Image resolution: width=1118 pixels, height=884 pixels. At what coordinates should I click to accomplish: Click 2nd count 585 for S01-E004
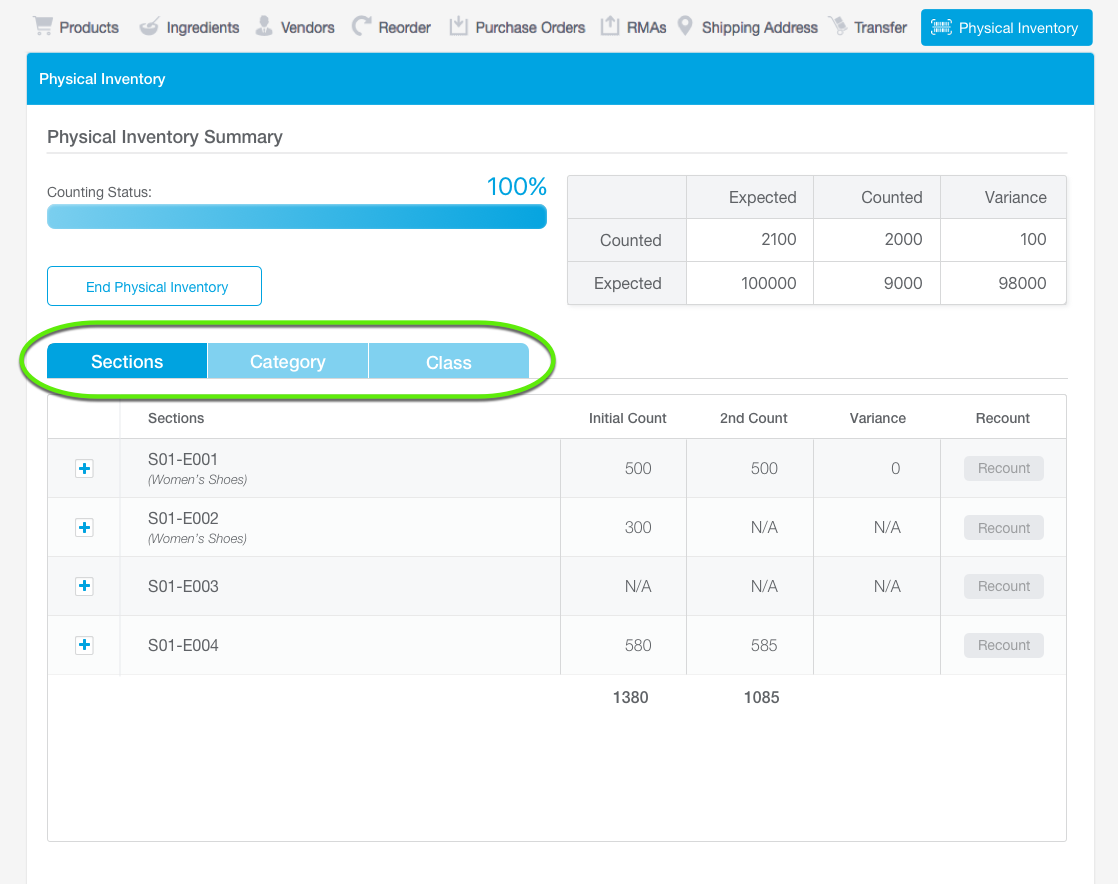point(764,645)
